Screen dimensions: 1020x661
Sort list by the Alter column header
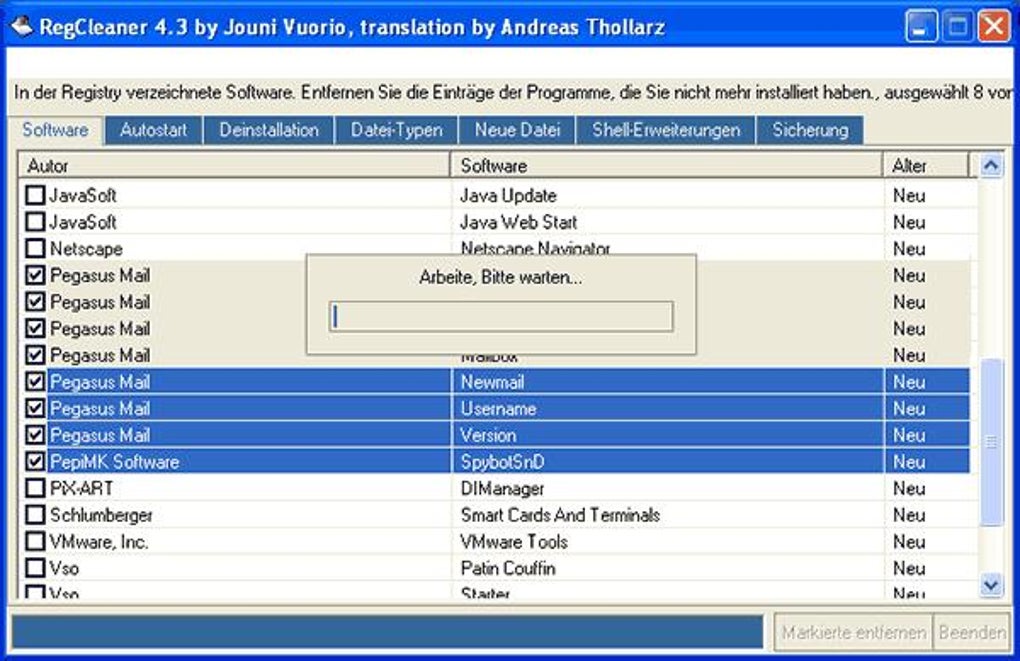coord(926,165)
